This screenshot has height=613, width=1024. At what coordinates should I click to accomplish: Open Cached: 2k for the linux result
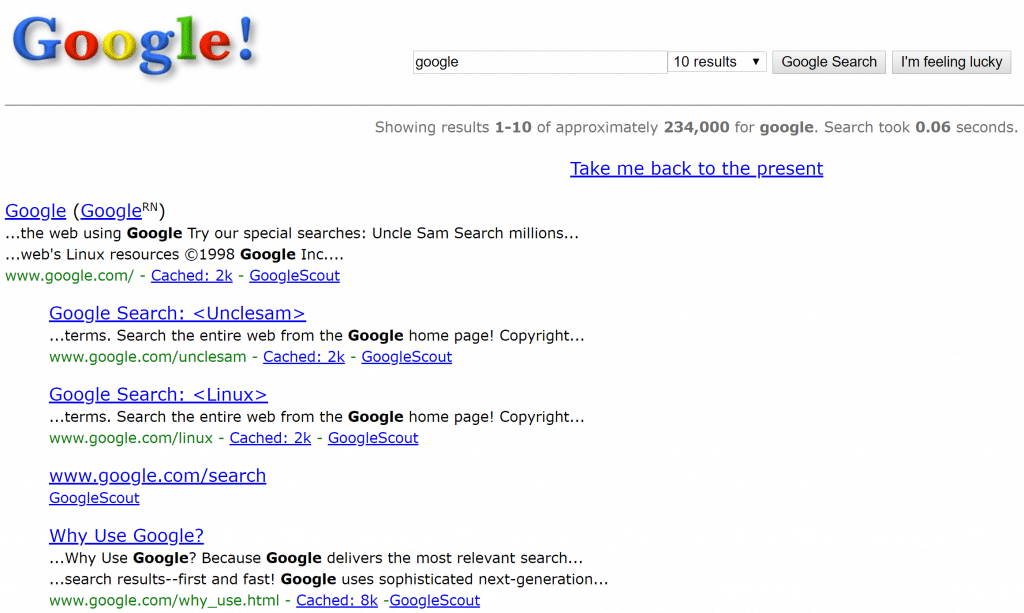(270, 438)
